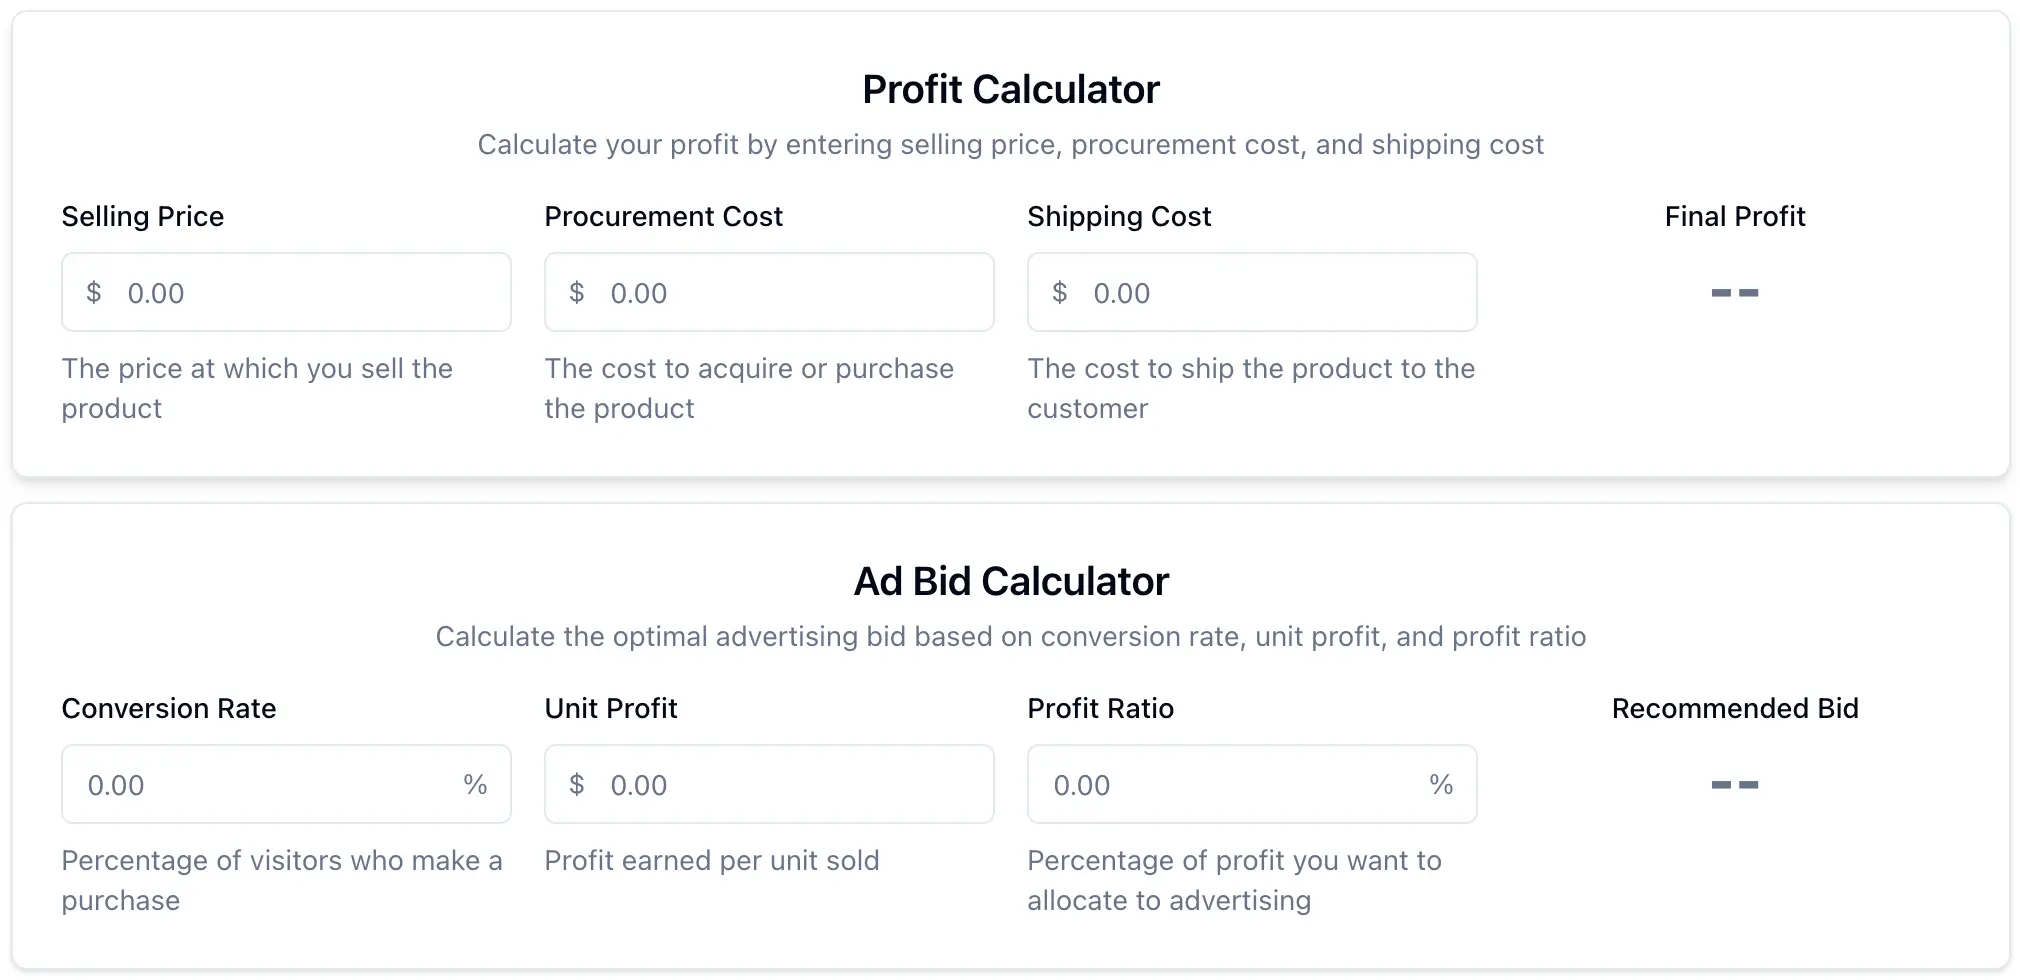Click the percent symbol in Profit Ratio
This screenshot has height=980, width=2020.
point(1440,784)
